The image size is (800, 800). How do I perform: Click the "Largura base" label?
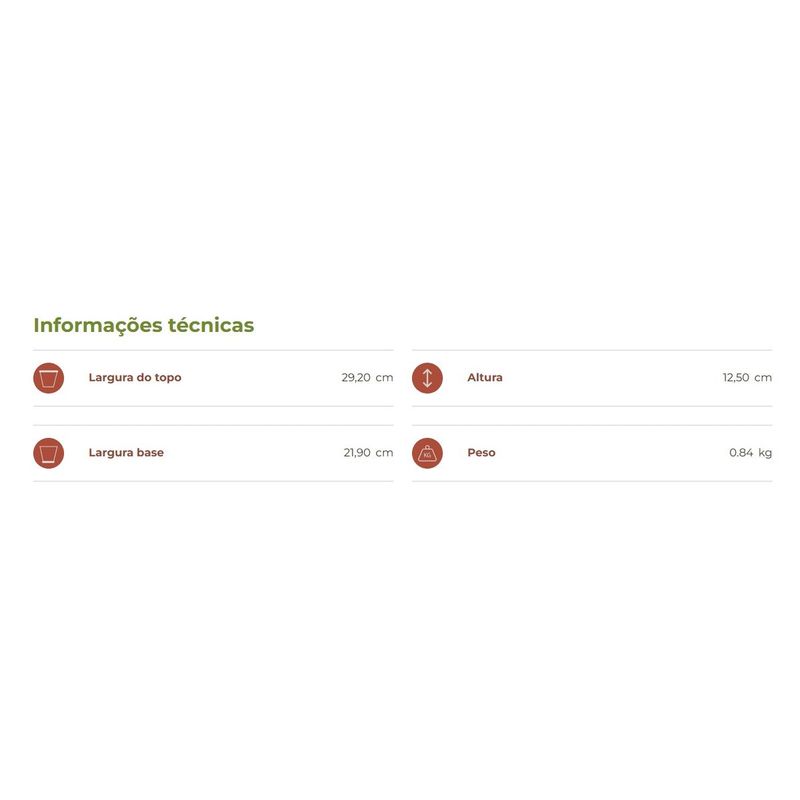coord(126,453)
